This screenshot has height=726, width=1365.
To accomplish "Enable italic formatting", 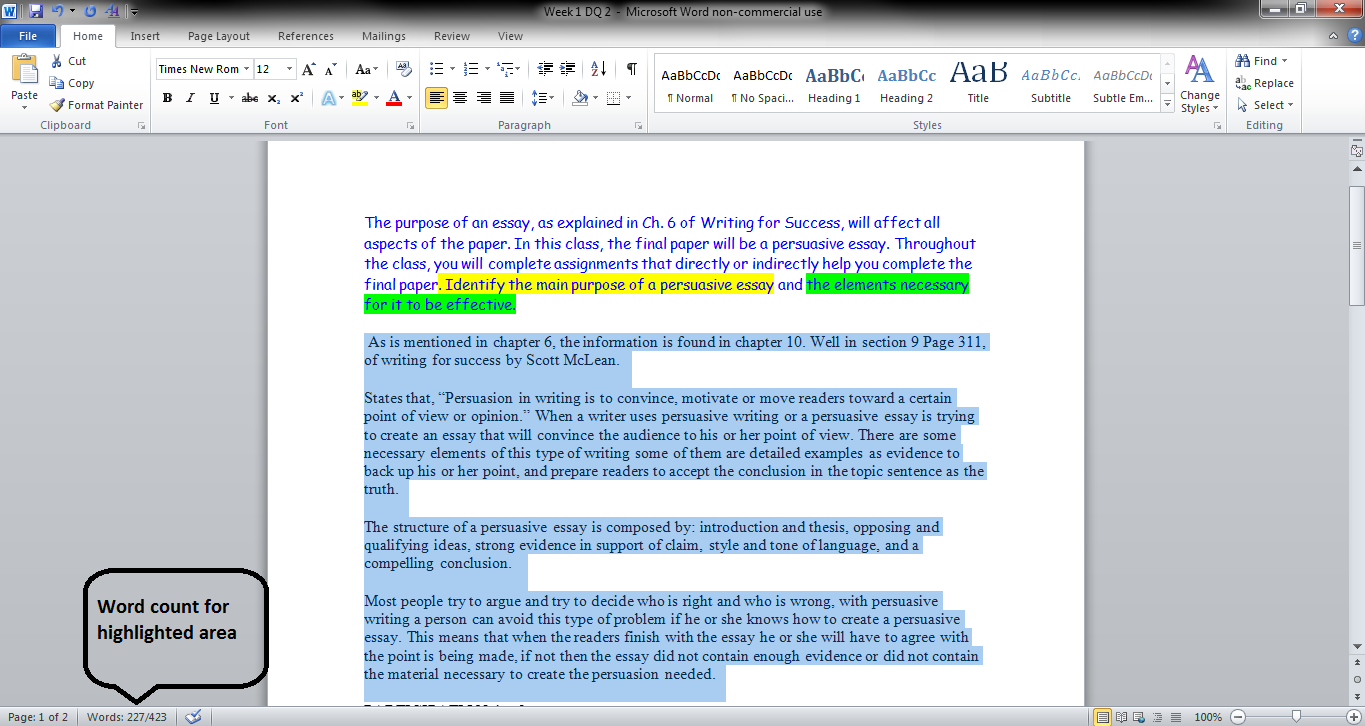I will click(188, 97).
